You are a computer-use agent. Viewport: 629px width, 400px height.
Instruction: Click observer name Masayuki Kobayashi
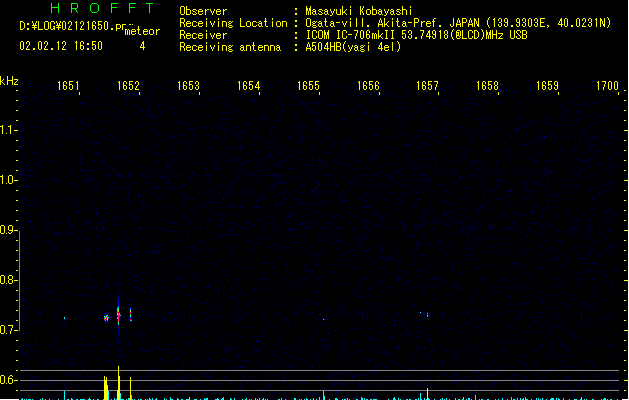click(x=359, y=11)
